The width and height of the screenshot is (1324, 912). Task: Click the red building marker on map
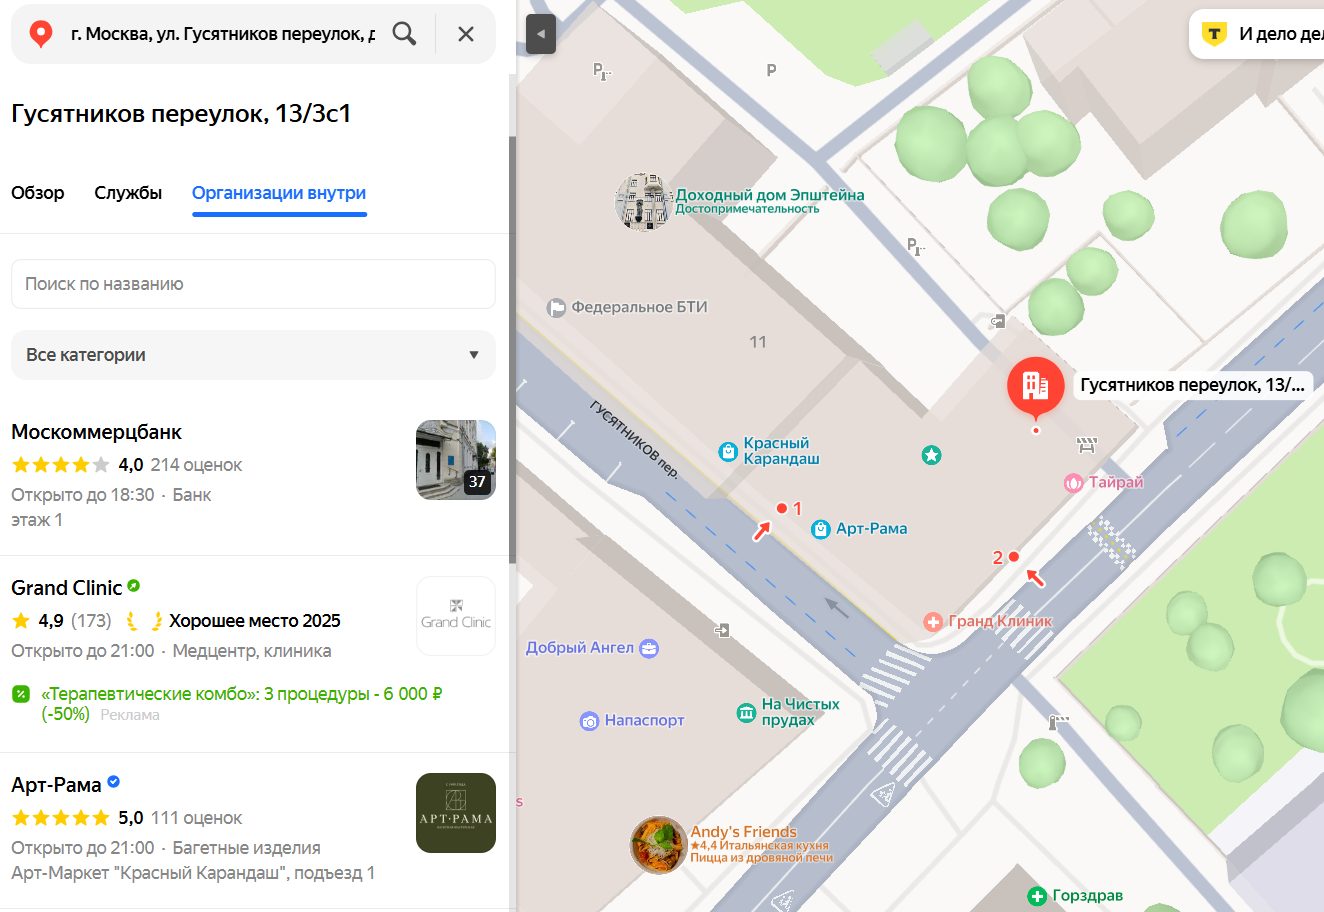coord(1036,386)
